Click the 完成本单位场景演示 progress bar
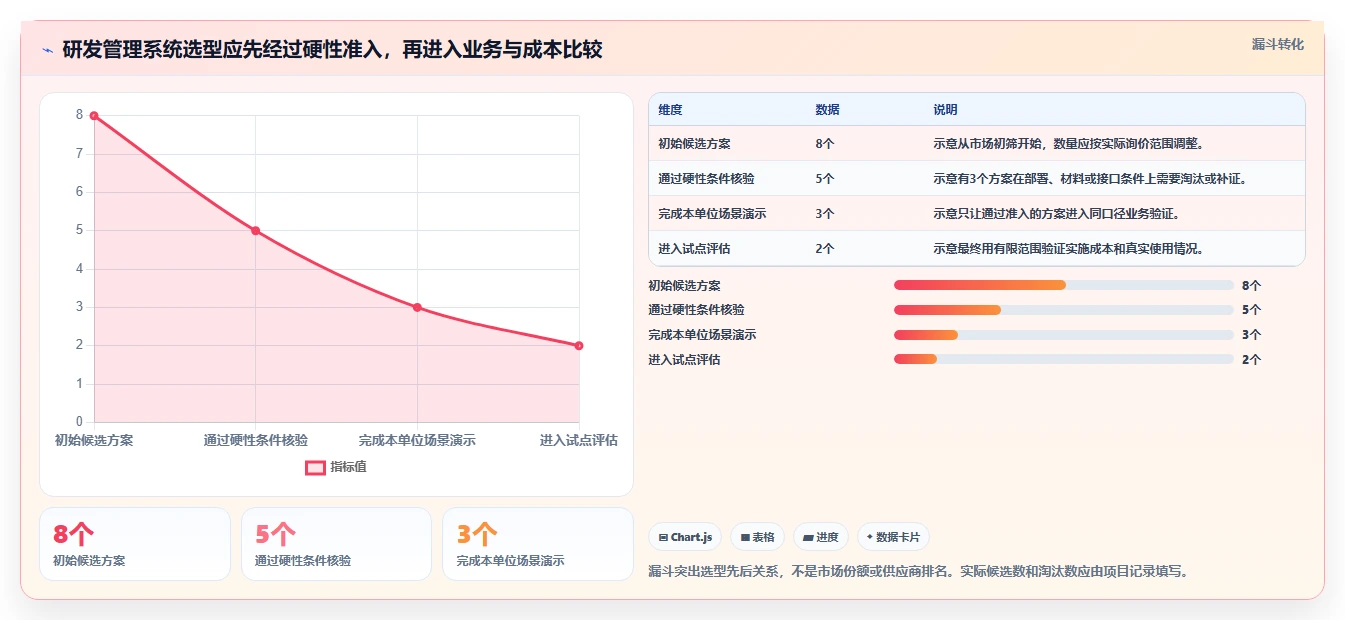This screenshot has width=1345, height=620. coord(1064,335)
